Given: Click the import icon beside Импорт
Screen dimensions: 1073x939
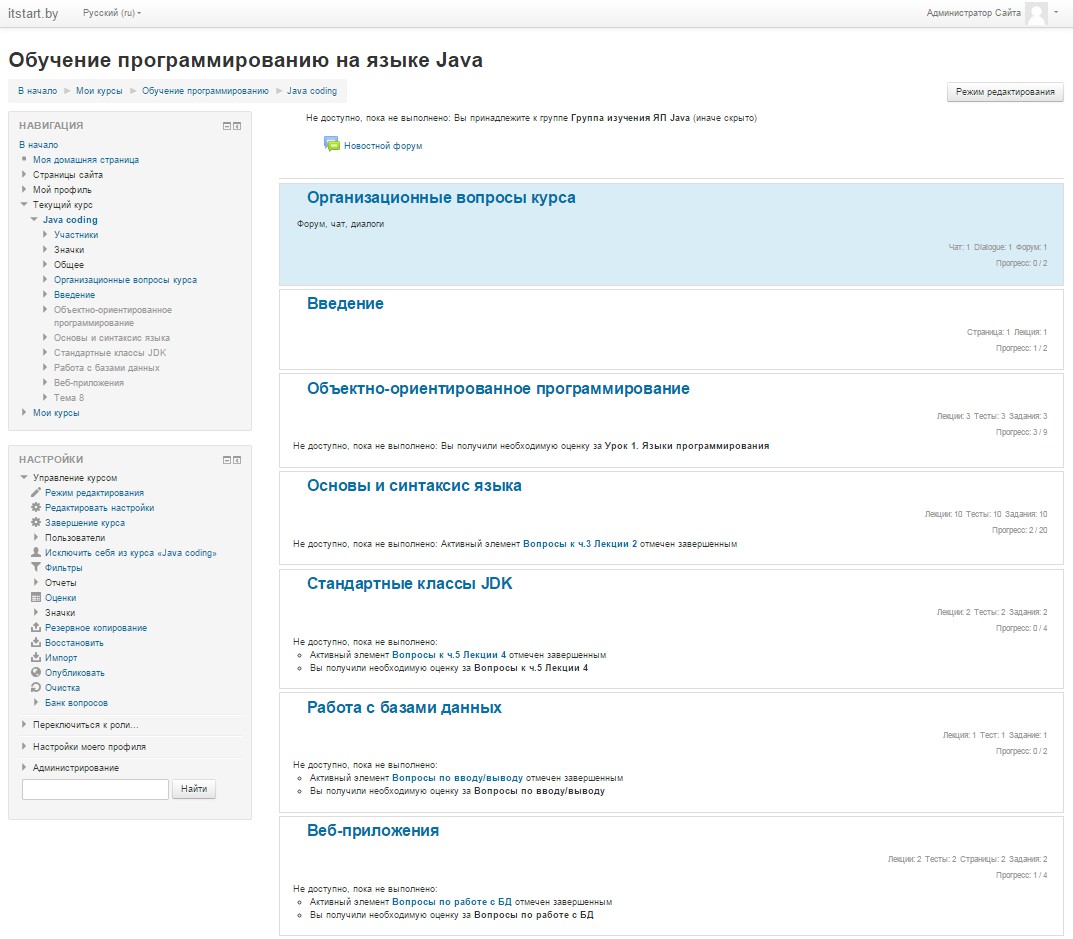Looking at the screenshot, I should pyautogui.click(x=36, y=658).
